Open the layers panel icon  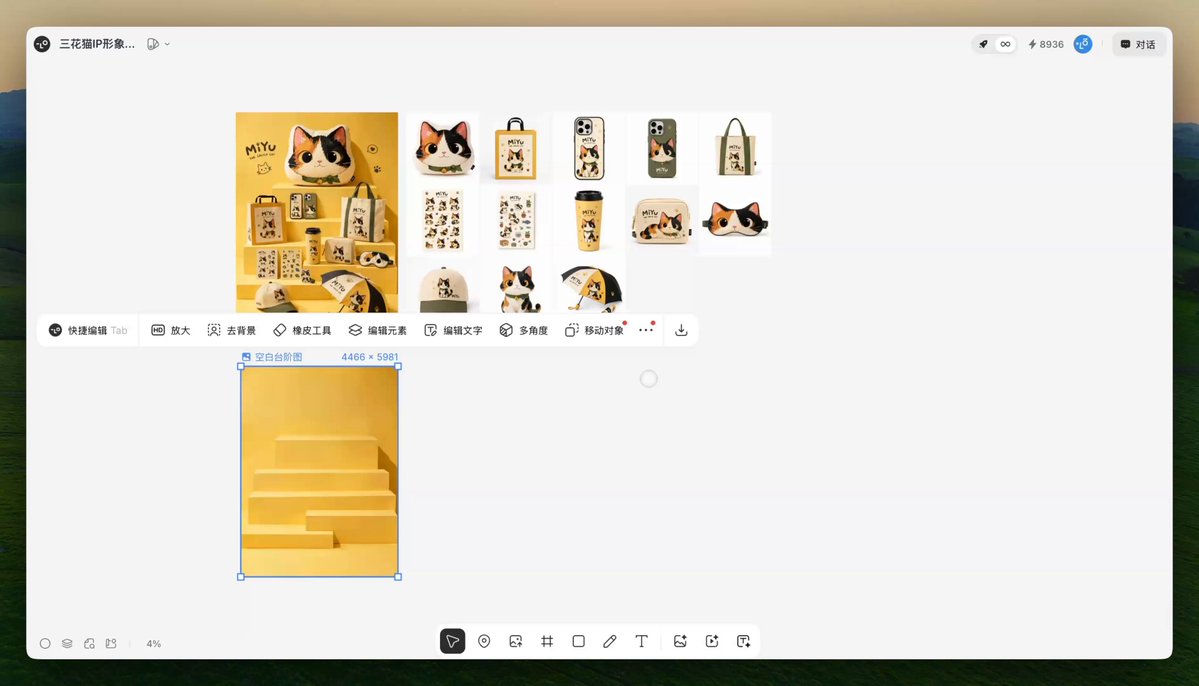[x=67, y=643]
